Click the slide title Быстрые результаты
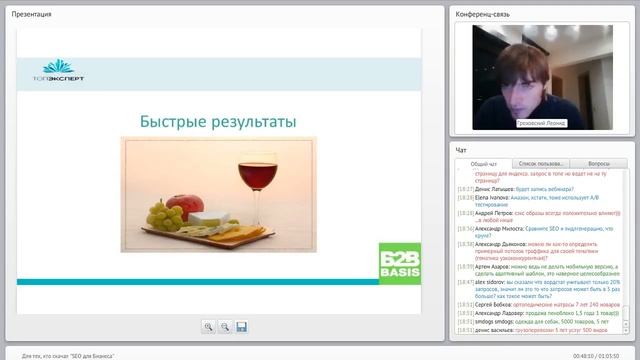Screen dimensions: 640x360 tap(218, 122)
